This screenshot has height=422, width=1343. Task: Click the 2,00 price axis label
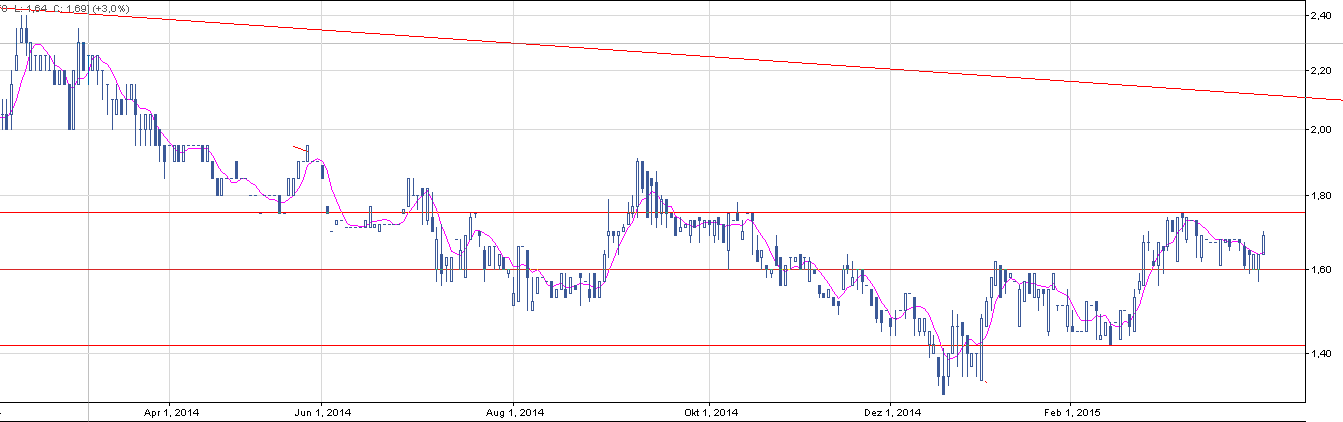click(1324, 129)
